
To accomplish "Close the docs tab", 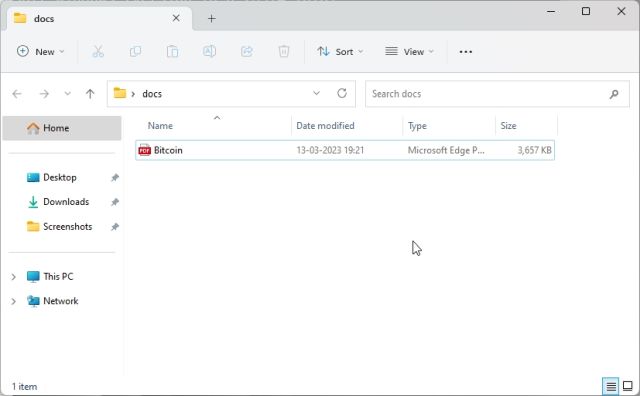I will (x=176, y=18).
